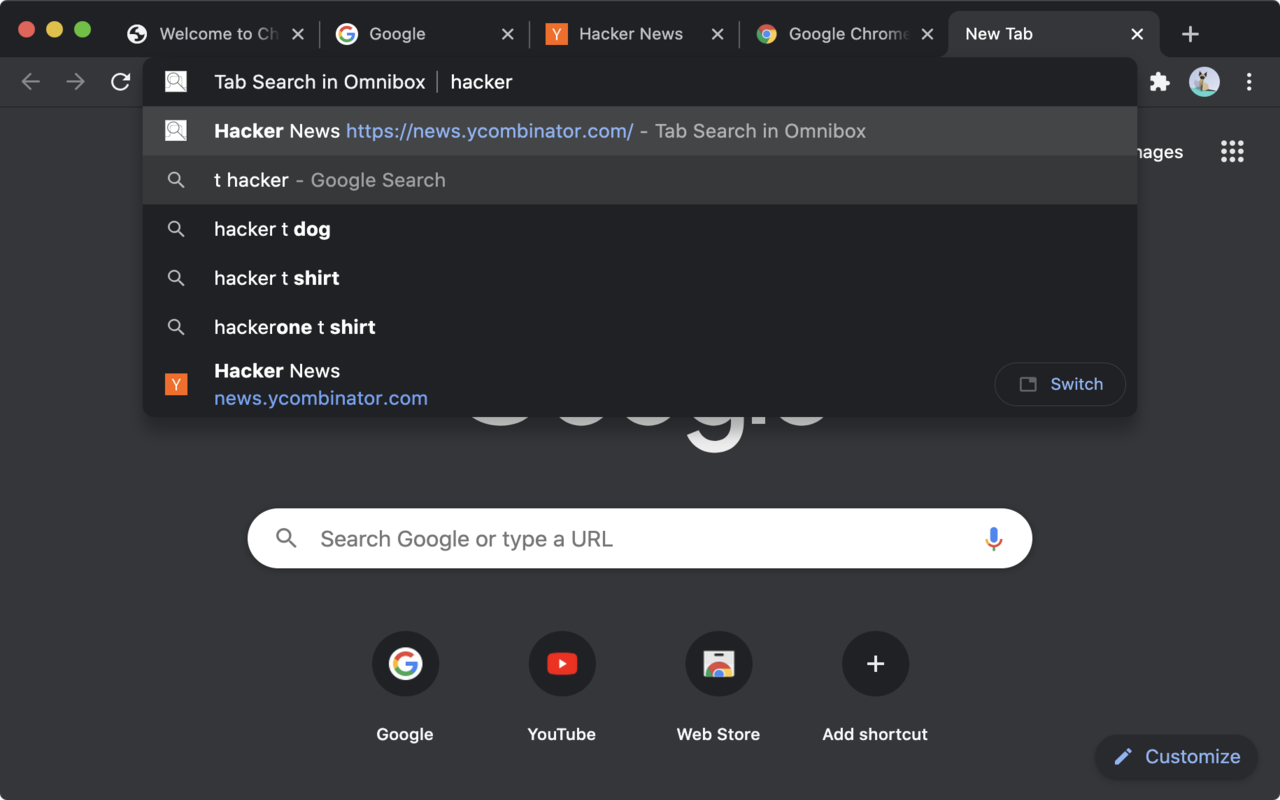Switch to the Google tab
The image size is (1280, 800).
[x=425, y=34]
